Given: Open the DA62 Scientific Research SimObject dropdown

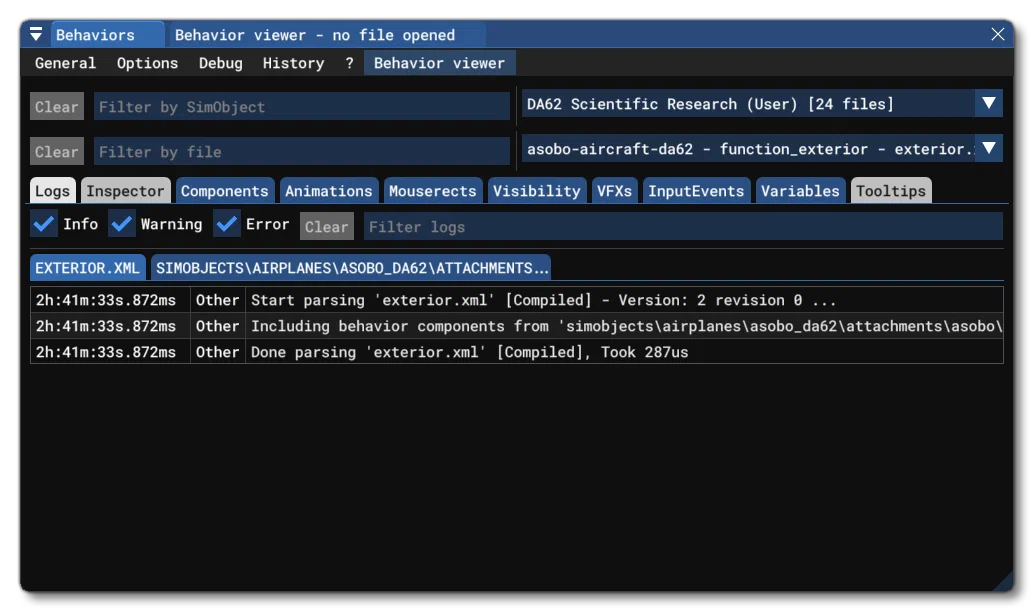Looking at the screenshot, I should [762, 104].
